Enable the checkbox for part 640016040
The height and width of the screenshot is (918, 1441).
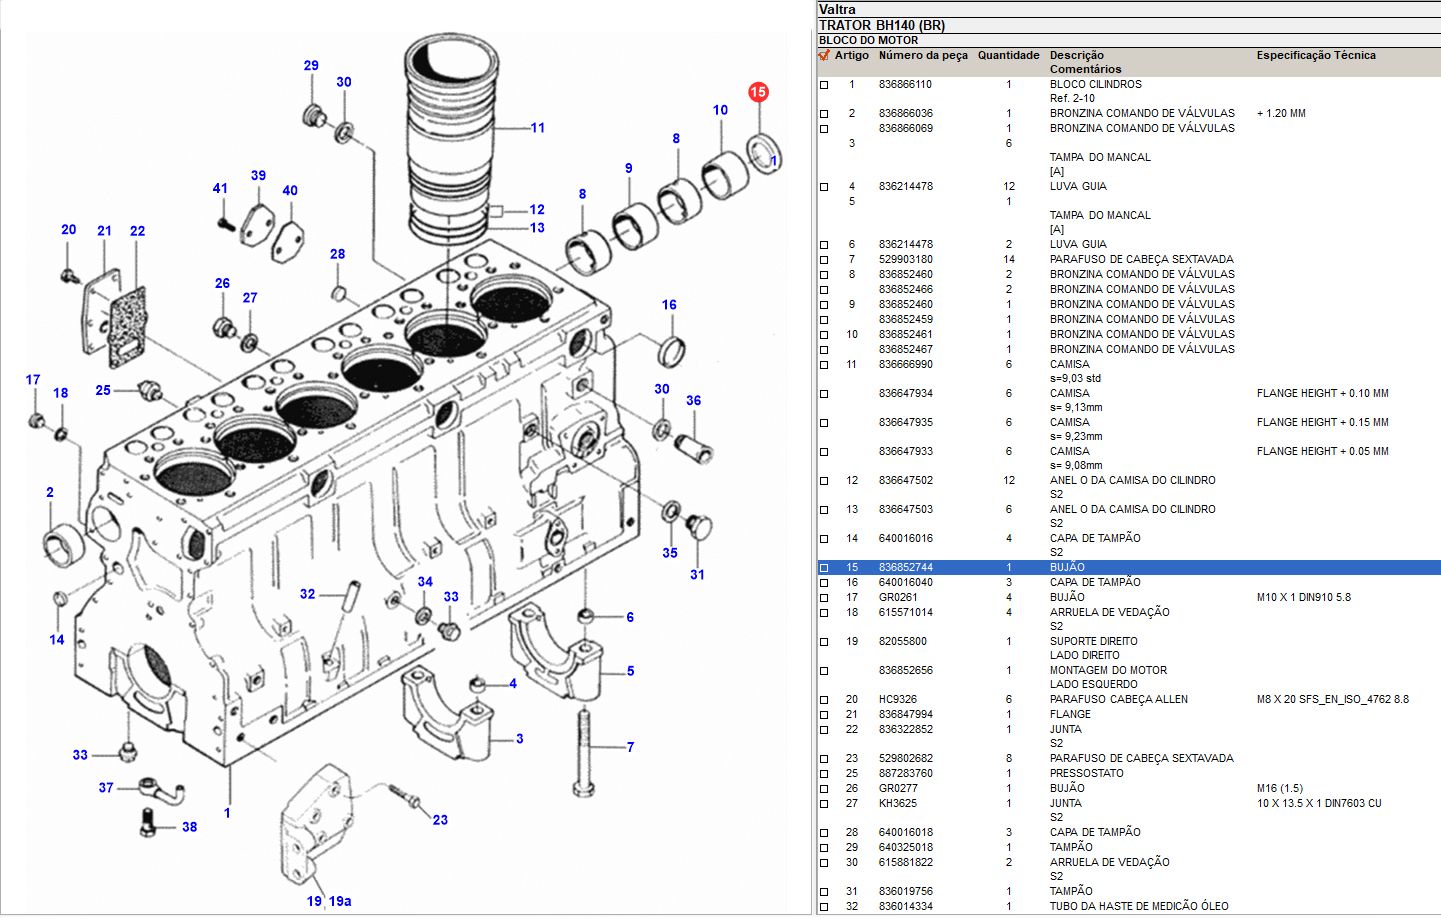pos(824,583)
